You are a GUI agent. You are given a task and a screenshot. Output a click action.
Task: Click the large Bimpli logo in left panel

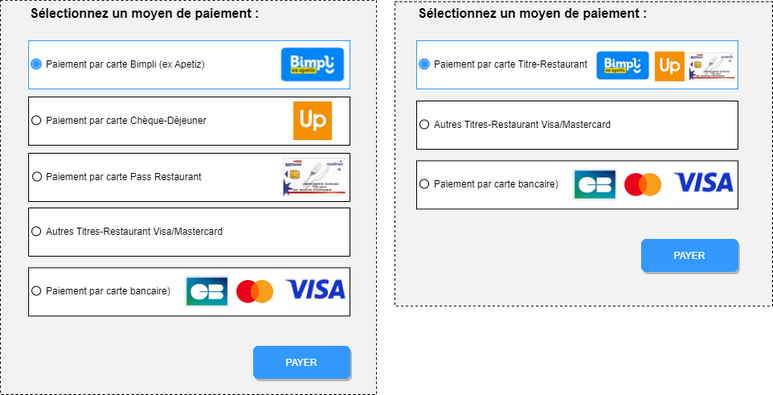(312, 64)
